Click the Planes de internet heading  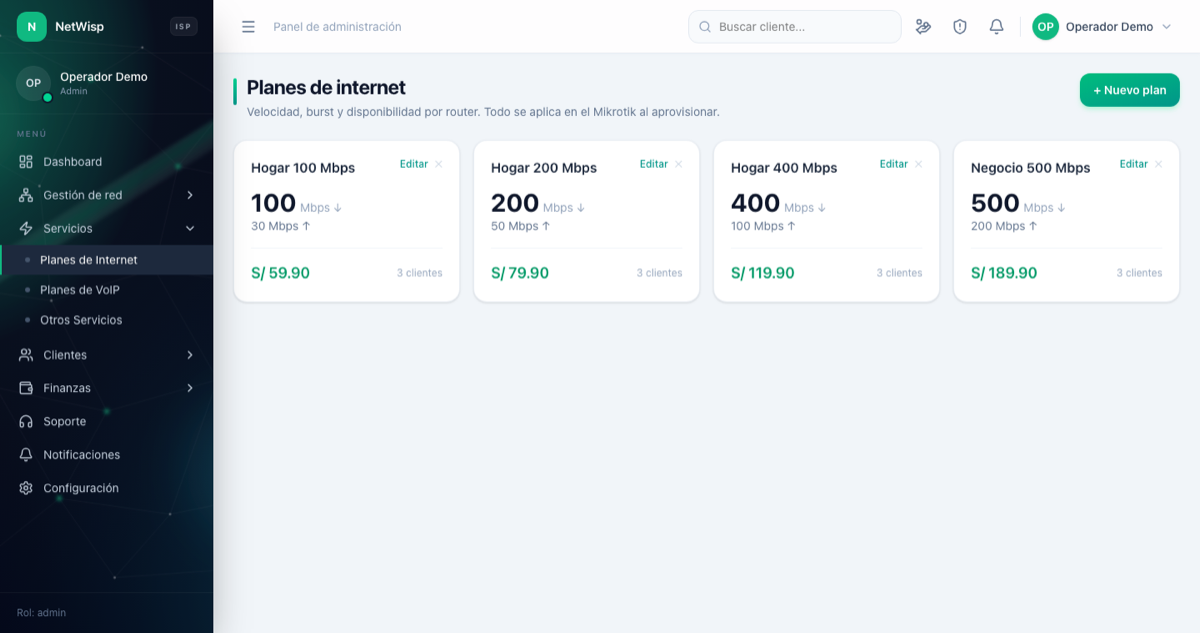click(326, 88)
